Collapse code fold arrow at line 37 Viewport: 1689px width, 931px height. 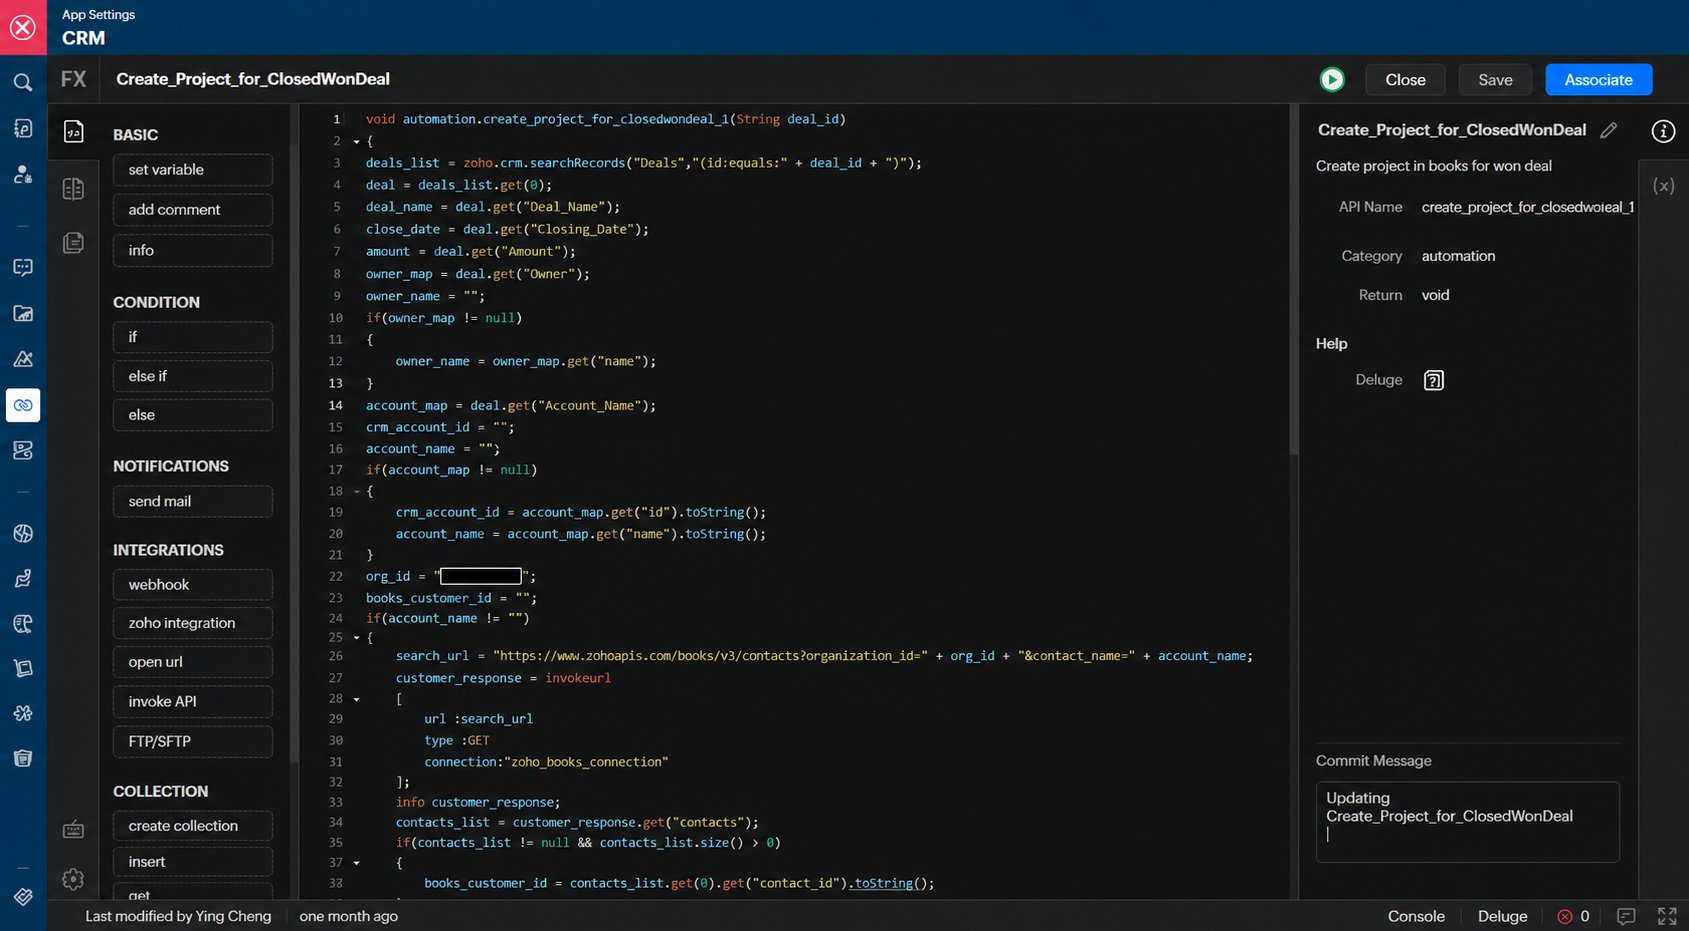(356, 863)
